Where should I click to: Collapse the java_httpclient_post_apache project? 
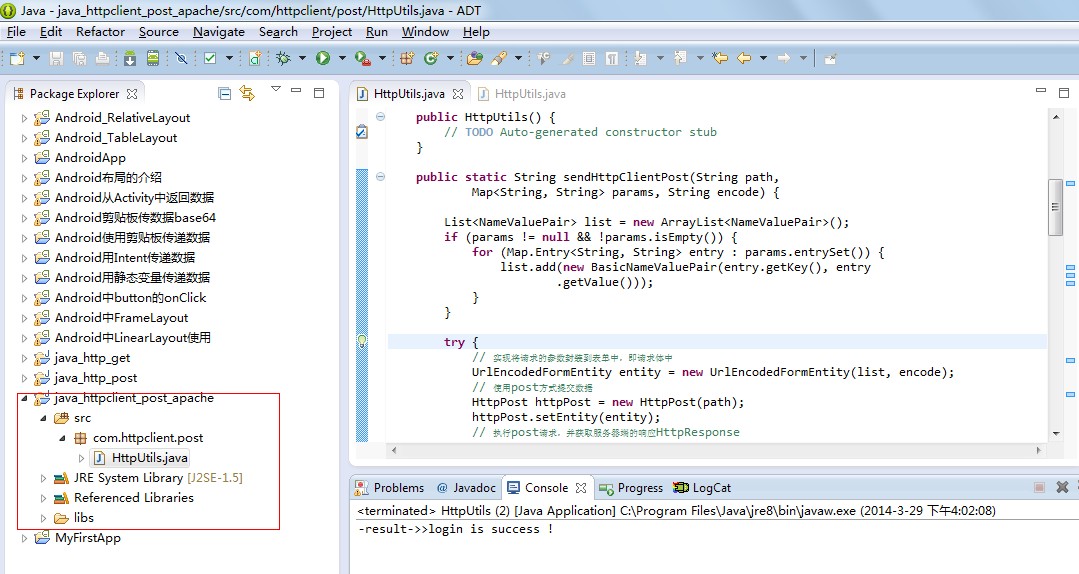[24, 398]
